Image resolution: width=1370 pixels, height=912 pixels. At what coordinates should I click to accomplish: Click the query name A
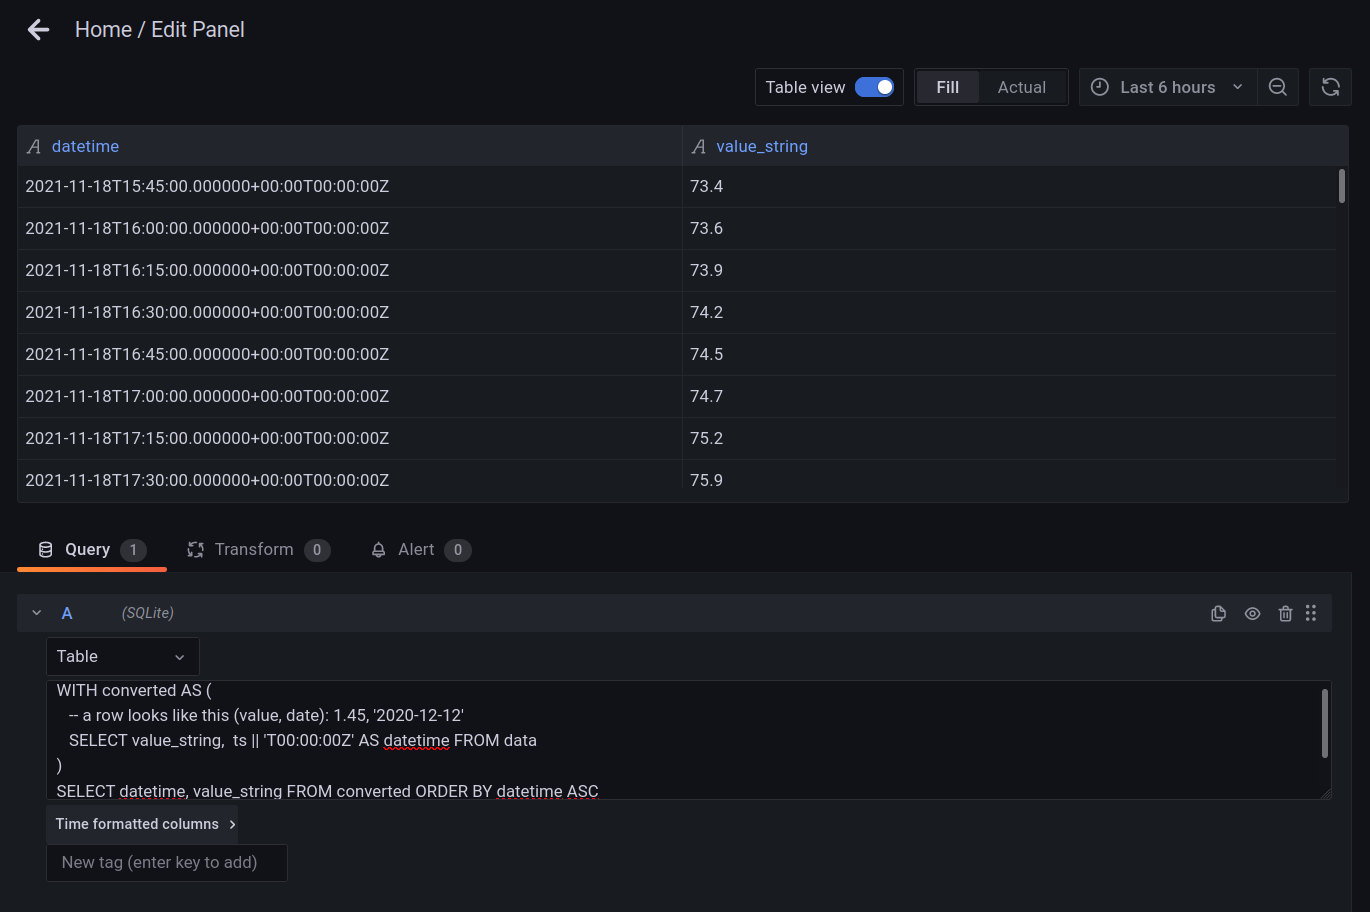click(x=67, y=613)
